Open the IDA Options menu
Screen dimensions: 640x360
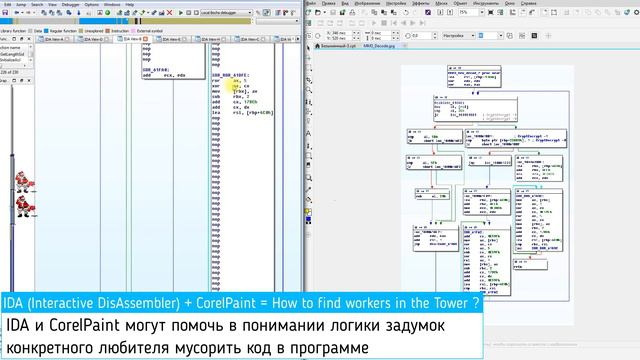91,4
